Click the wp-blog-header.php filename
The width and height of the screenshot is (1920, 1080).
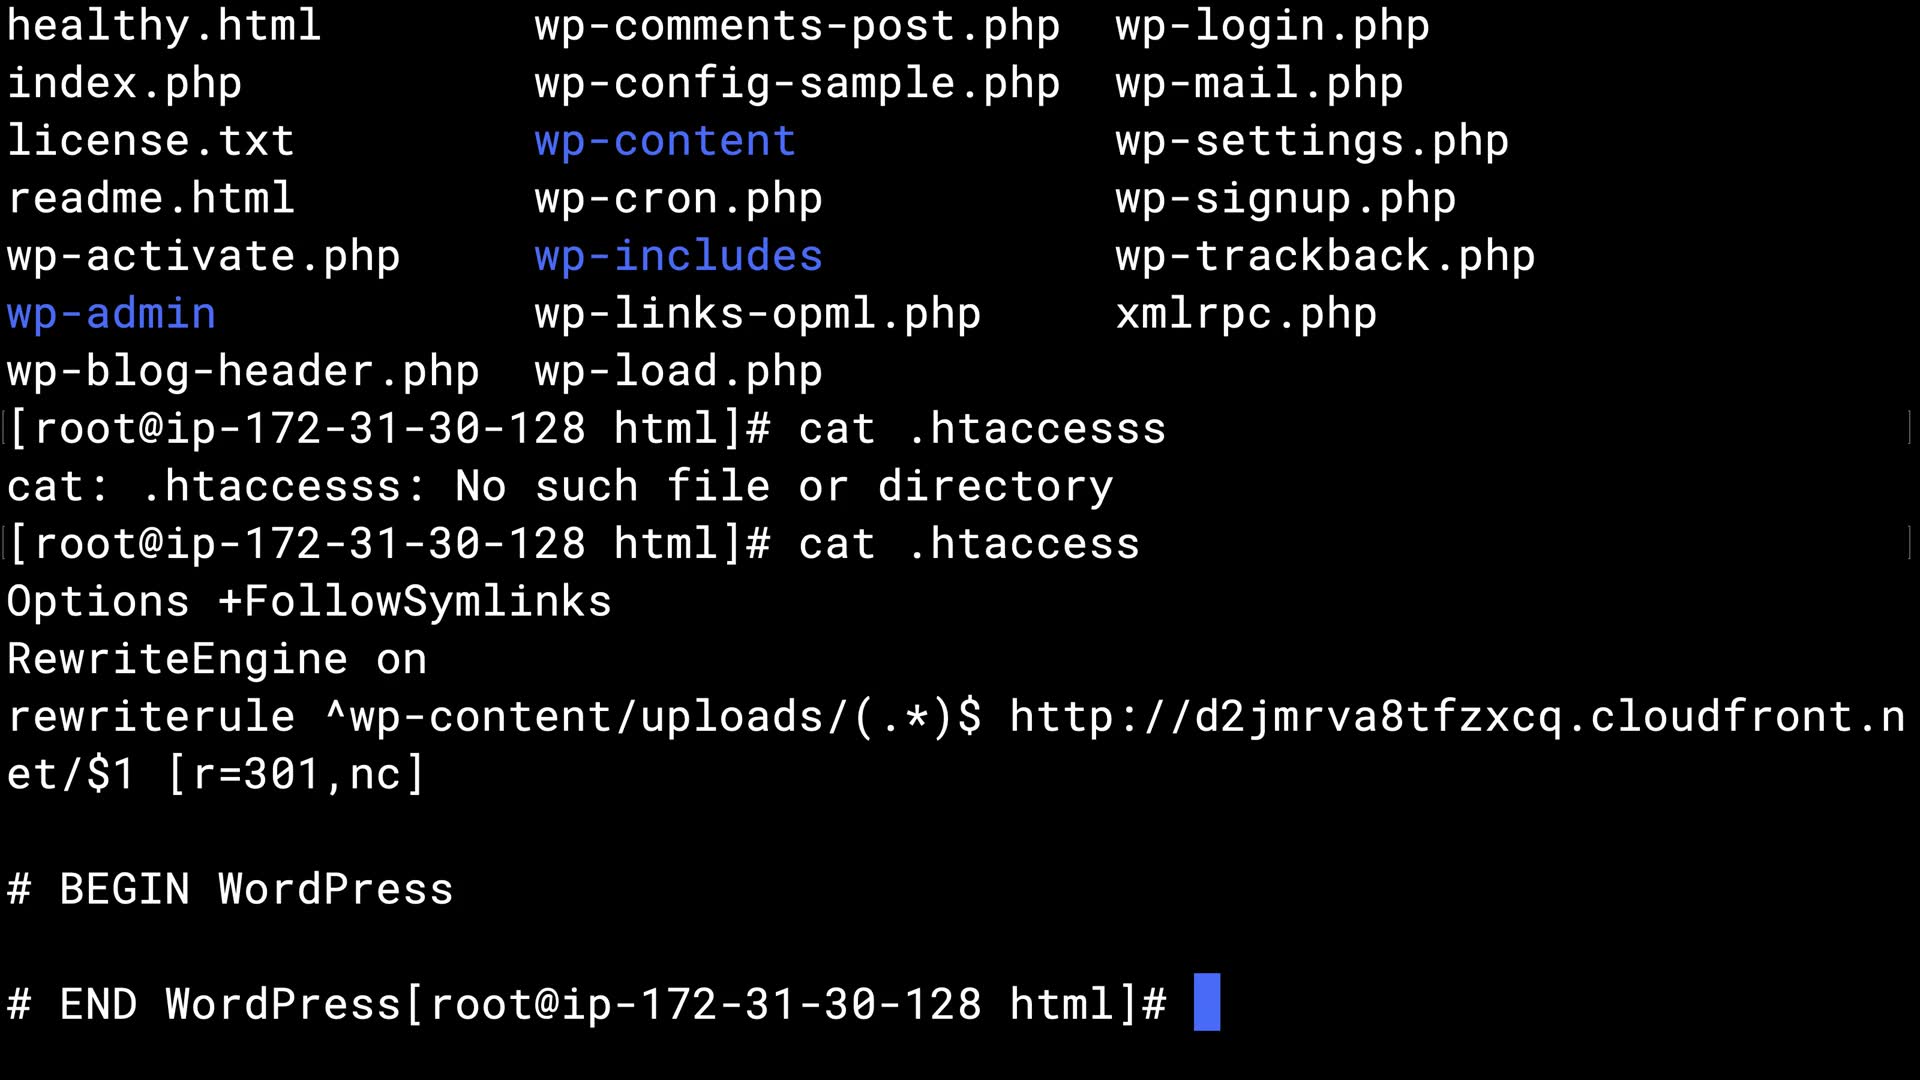click(x=243, y=372)
